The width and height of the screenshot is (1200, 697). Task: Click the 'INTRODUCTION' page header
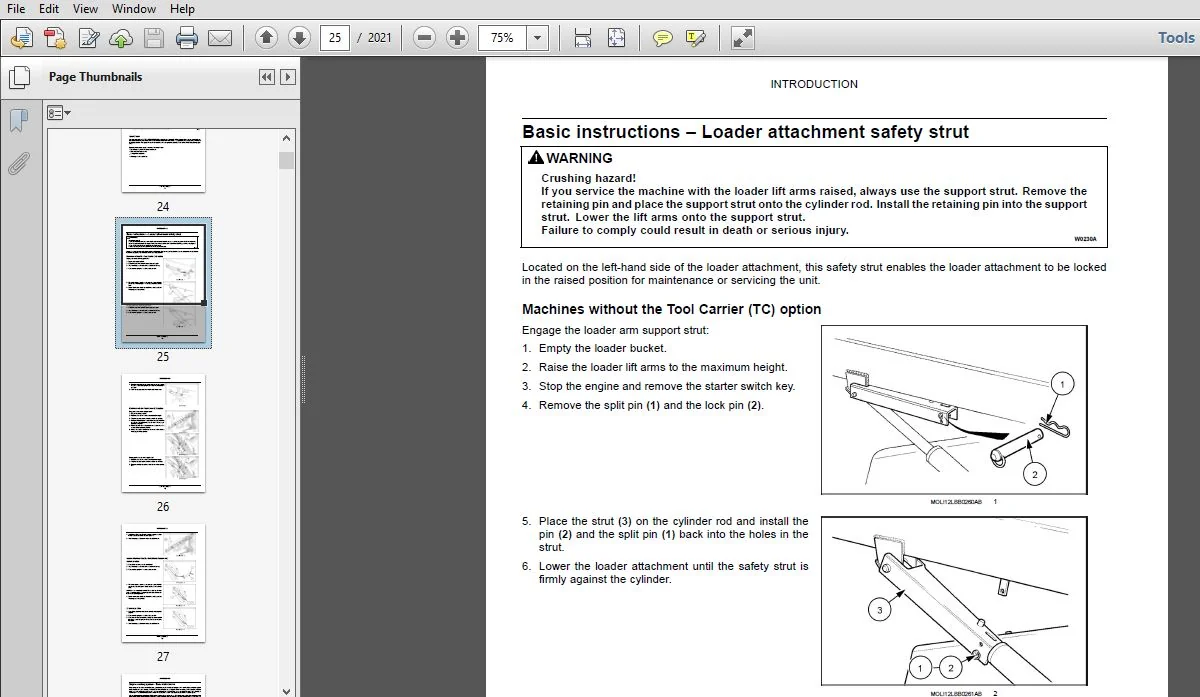(814, 84)
